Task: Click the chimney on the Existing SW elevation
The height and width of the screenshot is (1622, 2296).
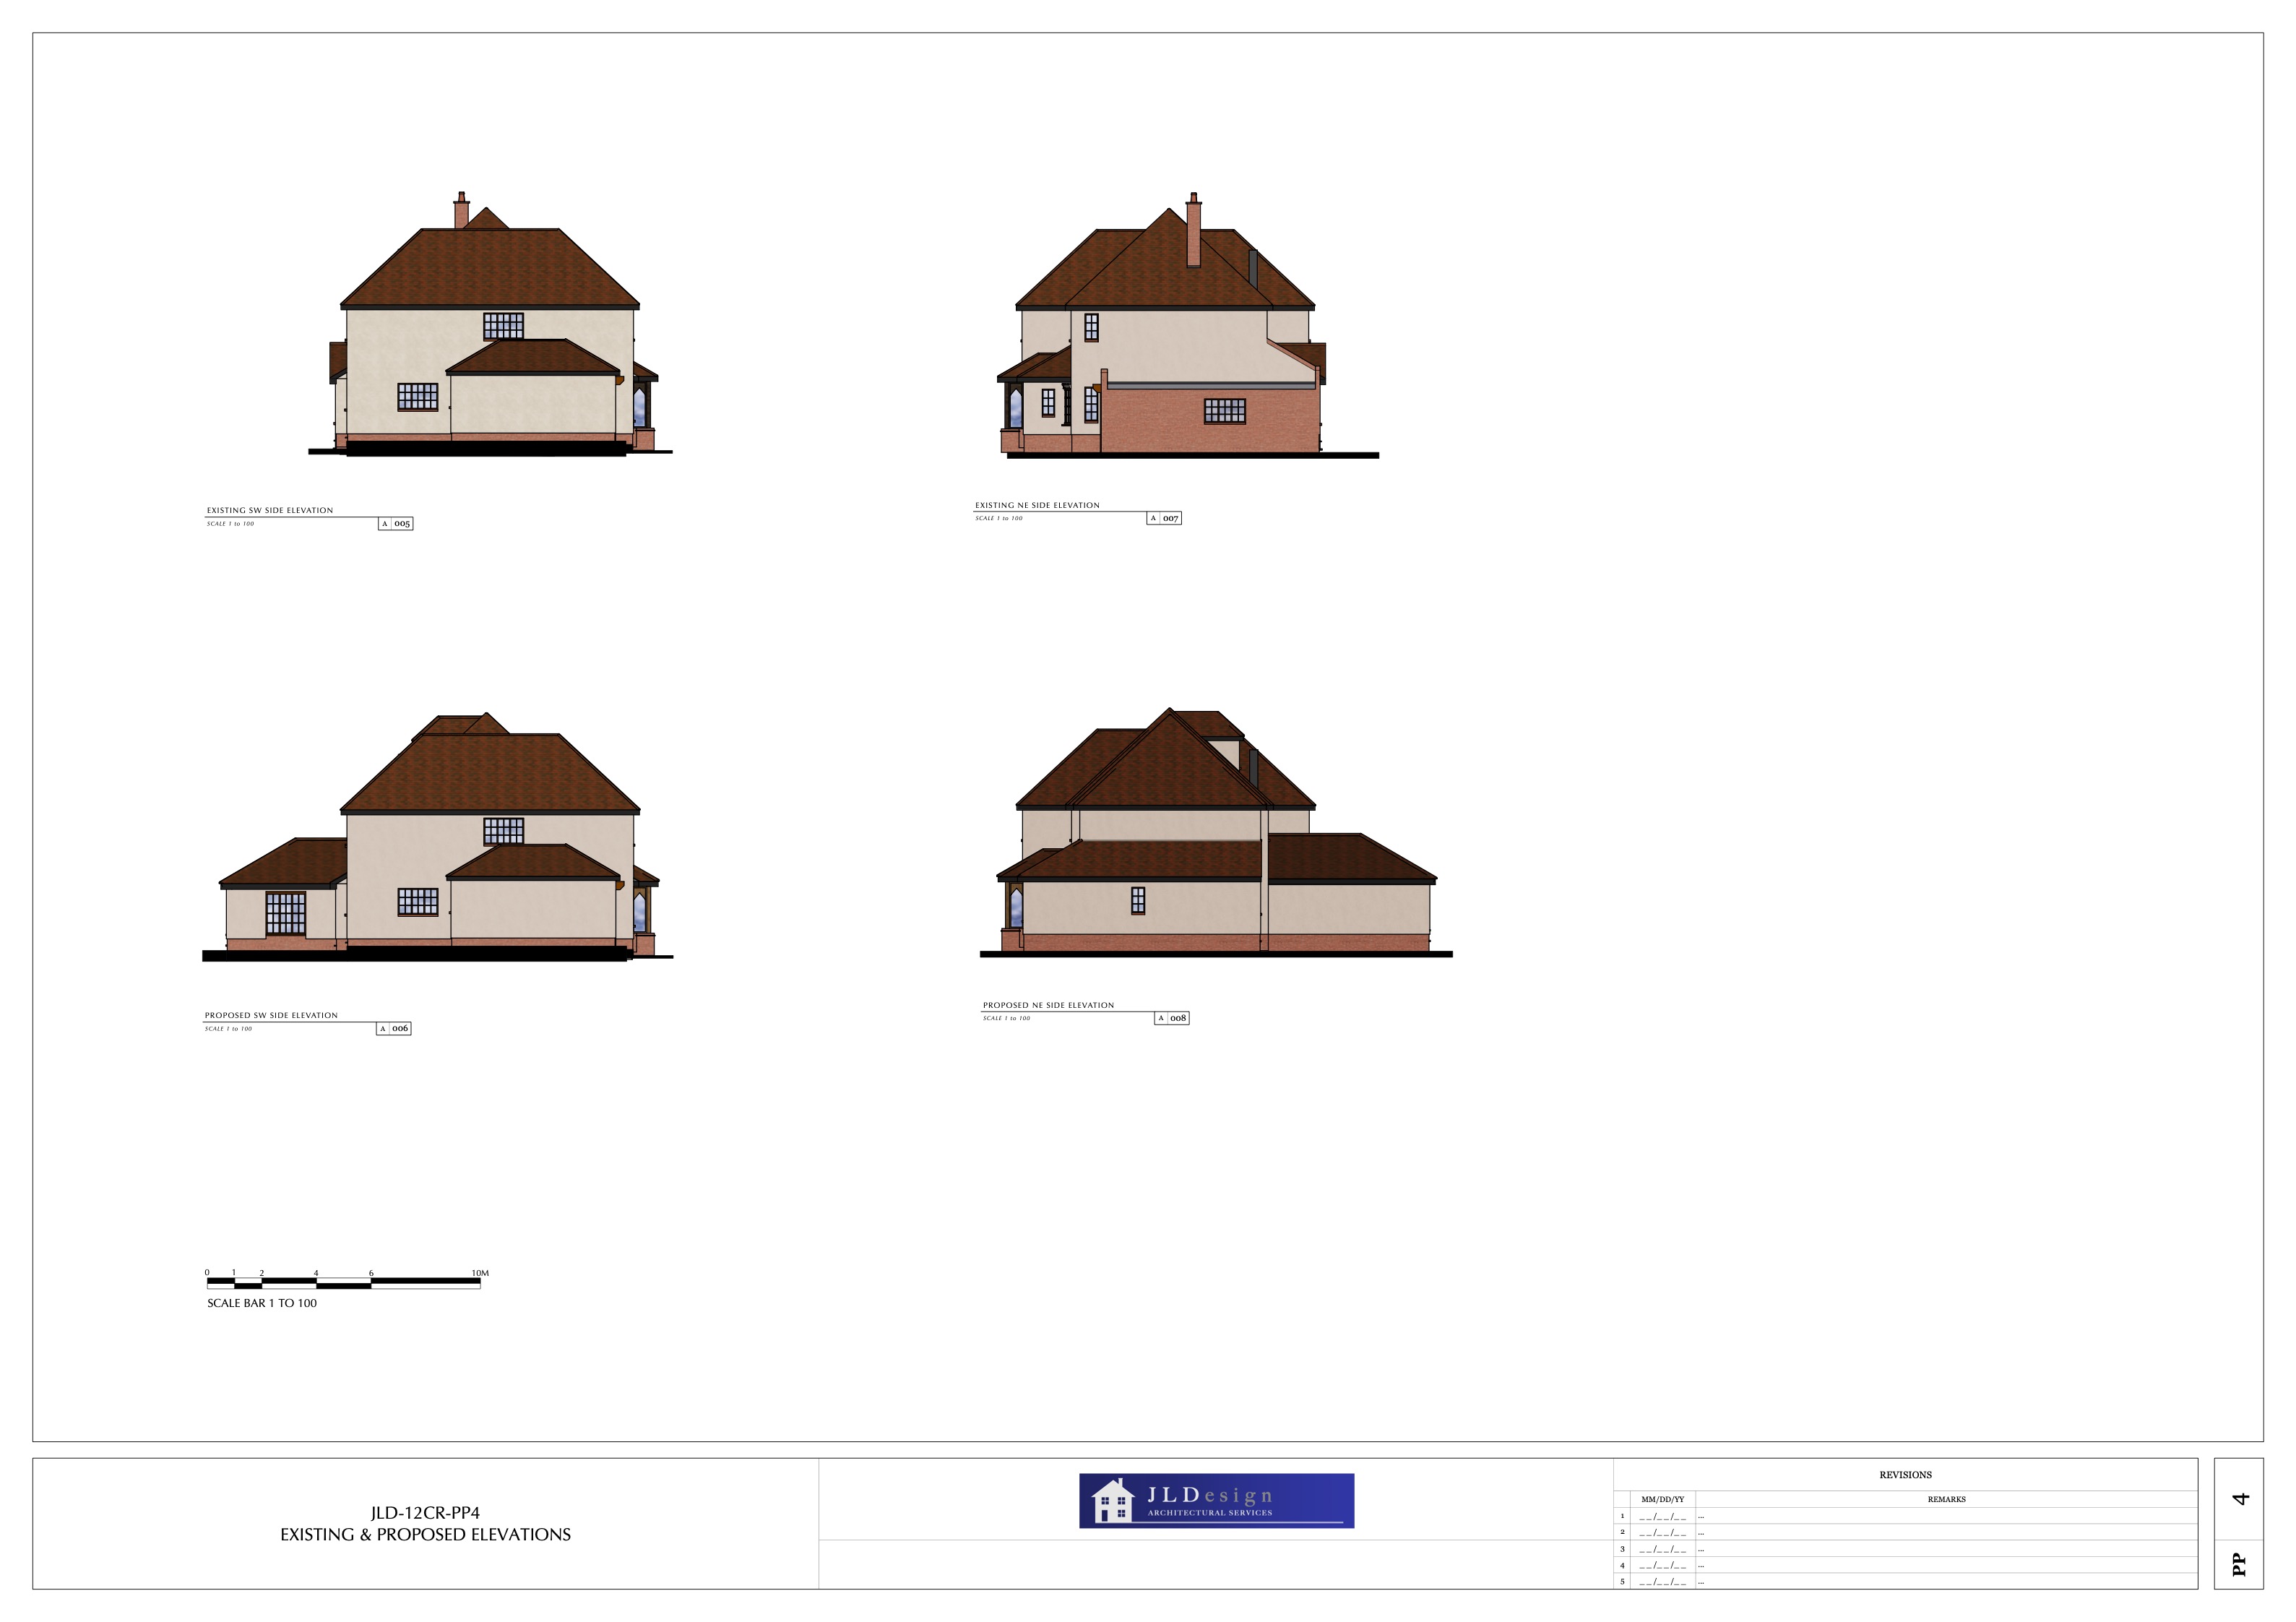Action: (x=461, y=210)
